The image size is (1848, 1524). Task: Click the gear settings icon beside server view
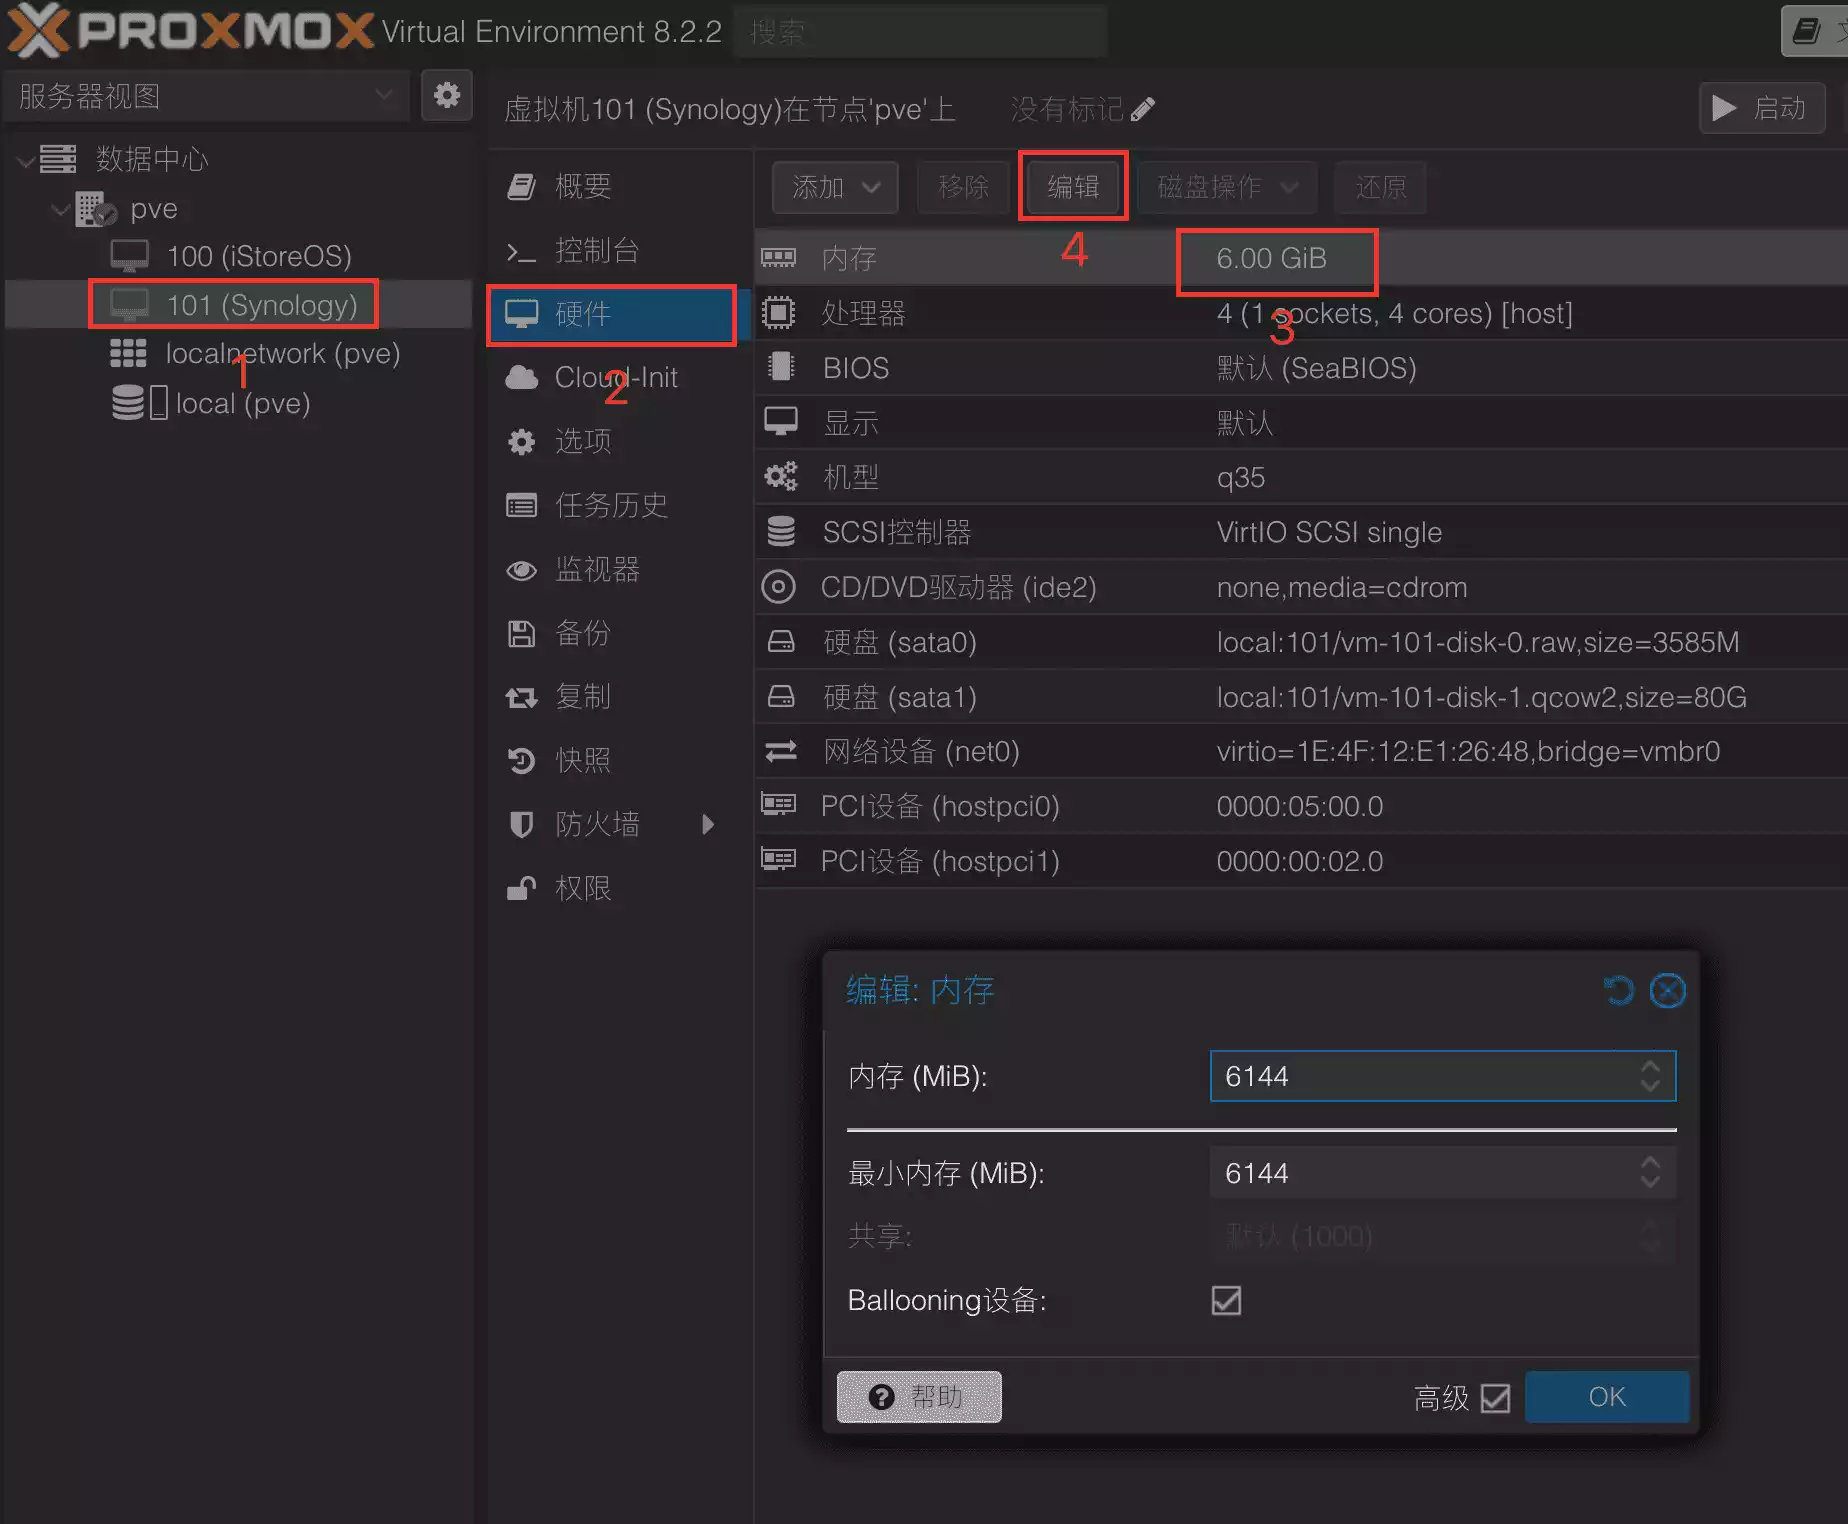tap(446, 96)
